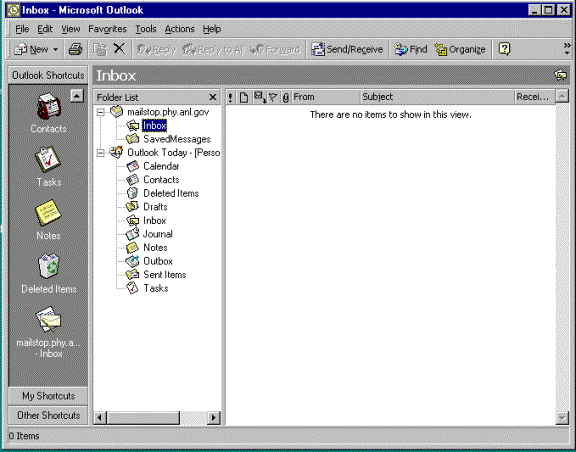
Task: Select Contacts folder in Folder List
Action: 161,180
